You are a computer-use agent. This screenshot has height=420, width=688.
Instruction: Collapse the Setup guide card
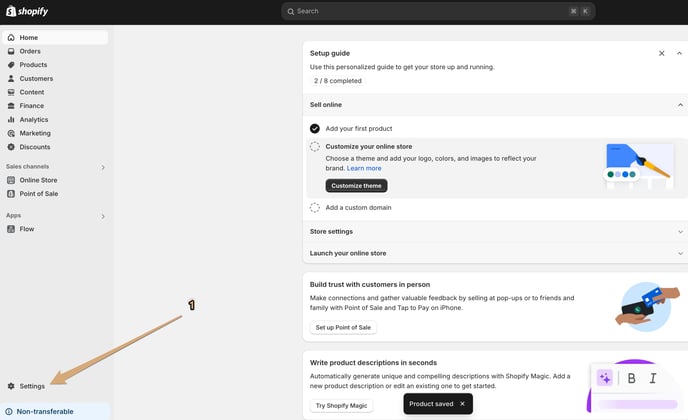click(x=679, y=53)
